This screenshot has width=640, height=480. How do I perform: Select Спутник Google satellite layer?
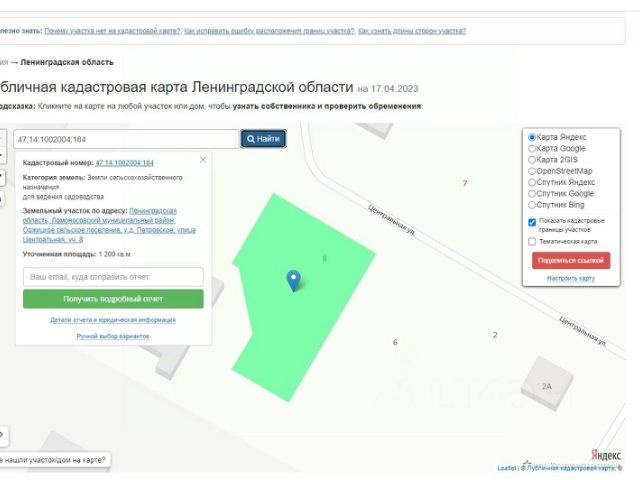click(532, 193)
